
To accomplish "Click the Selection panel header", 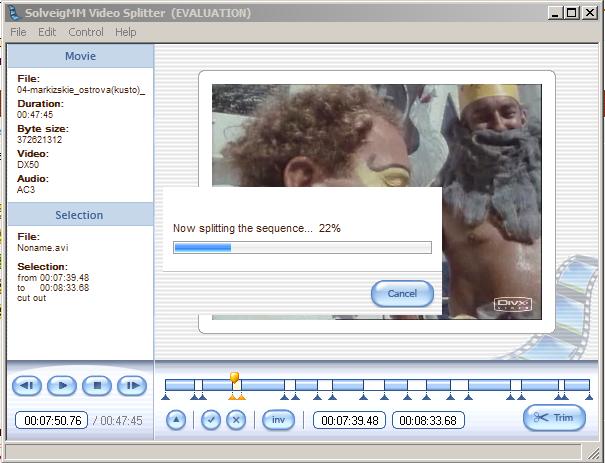I will (x=81, y=215).
